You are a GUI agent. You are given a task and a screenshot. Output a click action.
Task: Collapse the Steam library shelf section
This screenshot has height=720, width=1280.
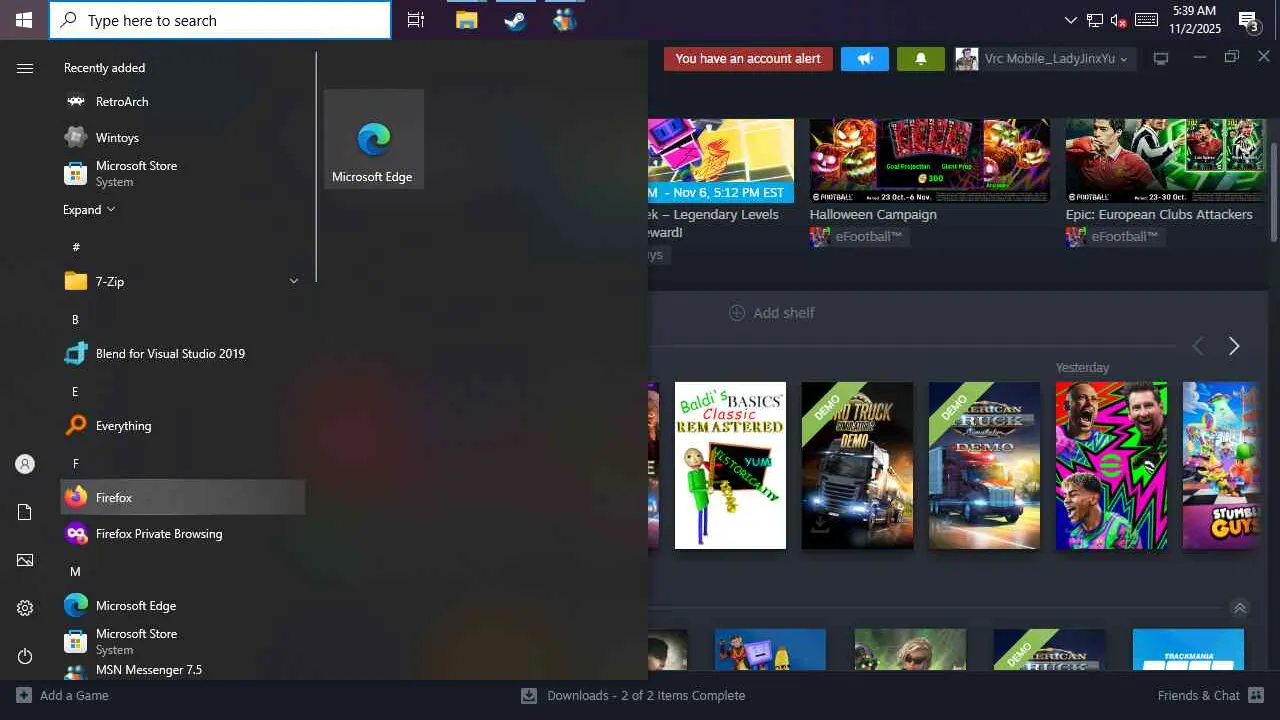1240,608
